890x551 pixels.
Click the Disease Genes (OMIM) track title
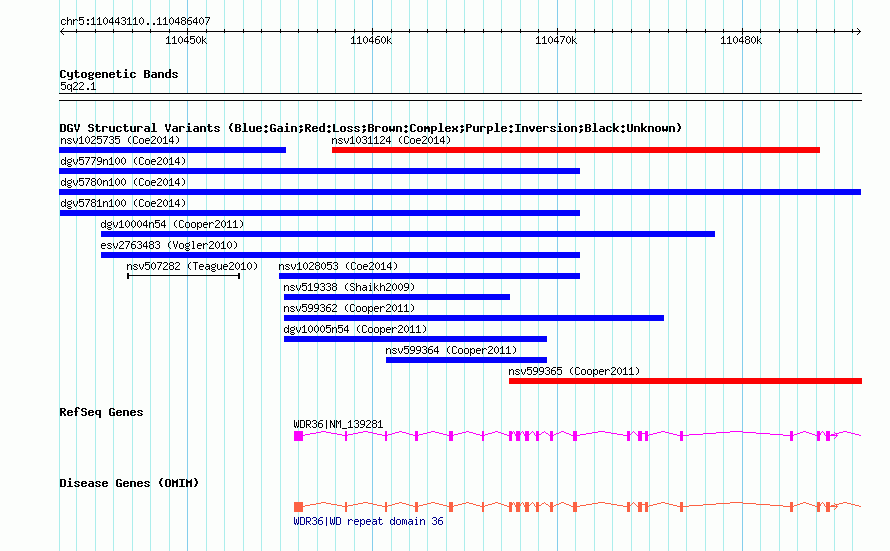point(129,483)
